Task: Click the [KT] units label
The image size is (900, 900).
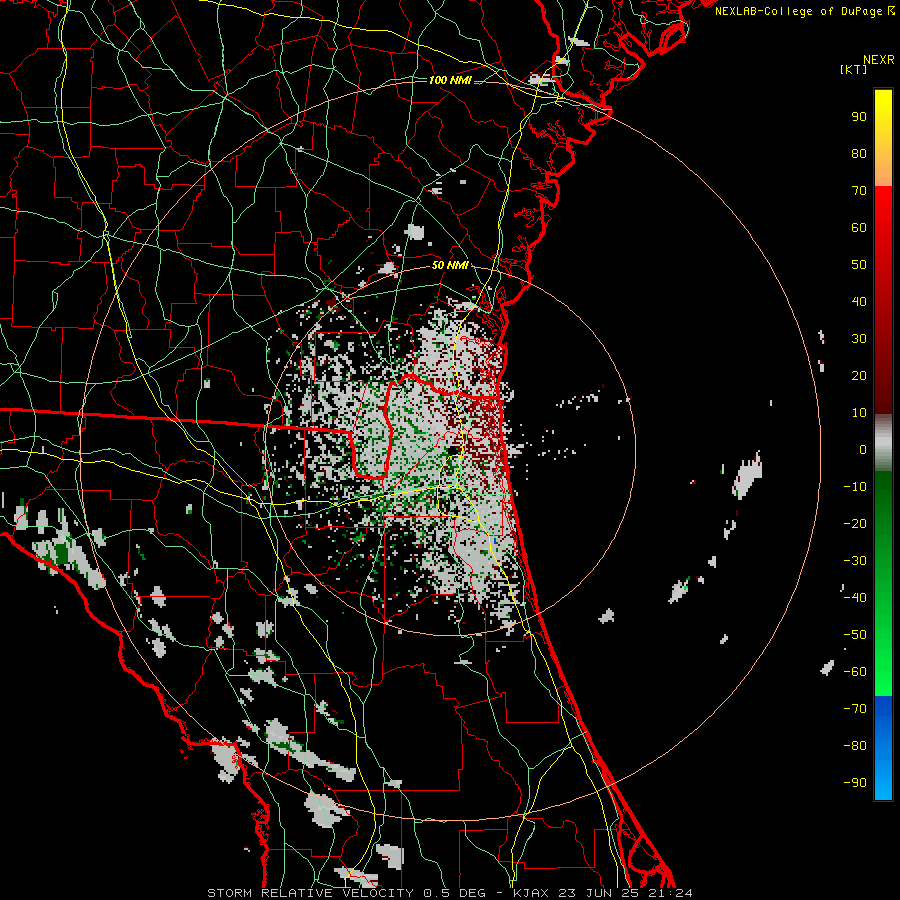Action: point(853,69)
